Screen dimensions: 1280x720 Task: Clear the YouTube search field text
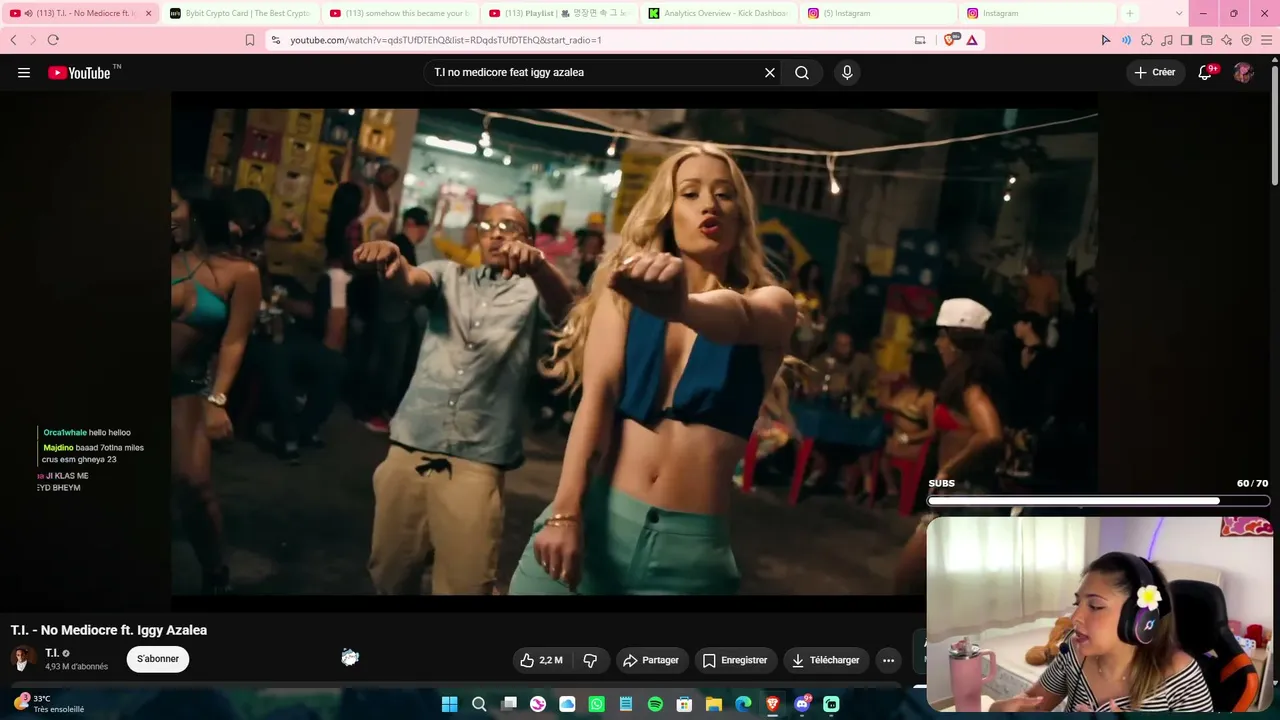click(x=770, y=73)
